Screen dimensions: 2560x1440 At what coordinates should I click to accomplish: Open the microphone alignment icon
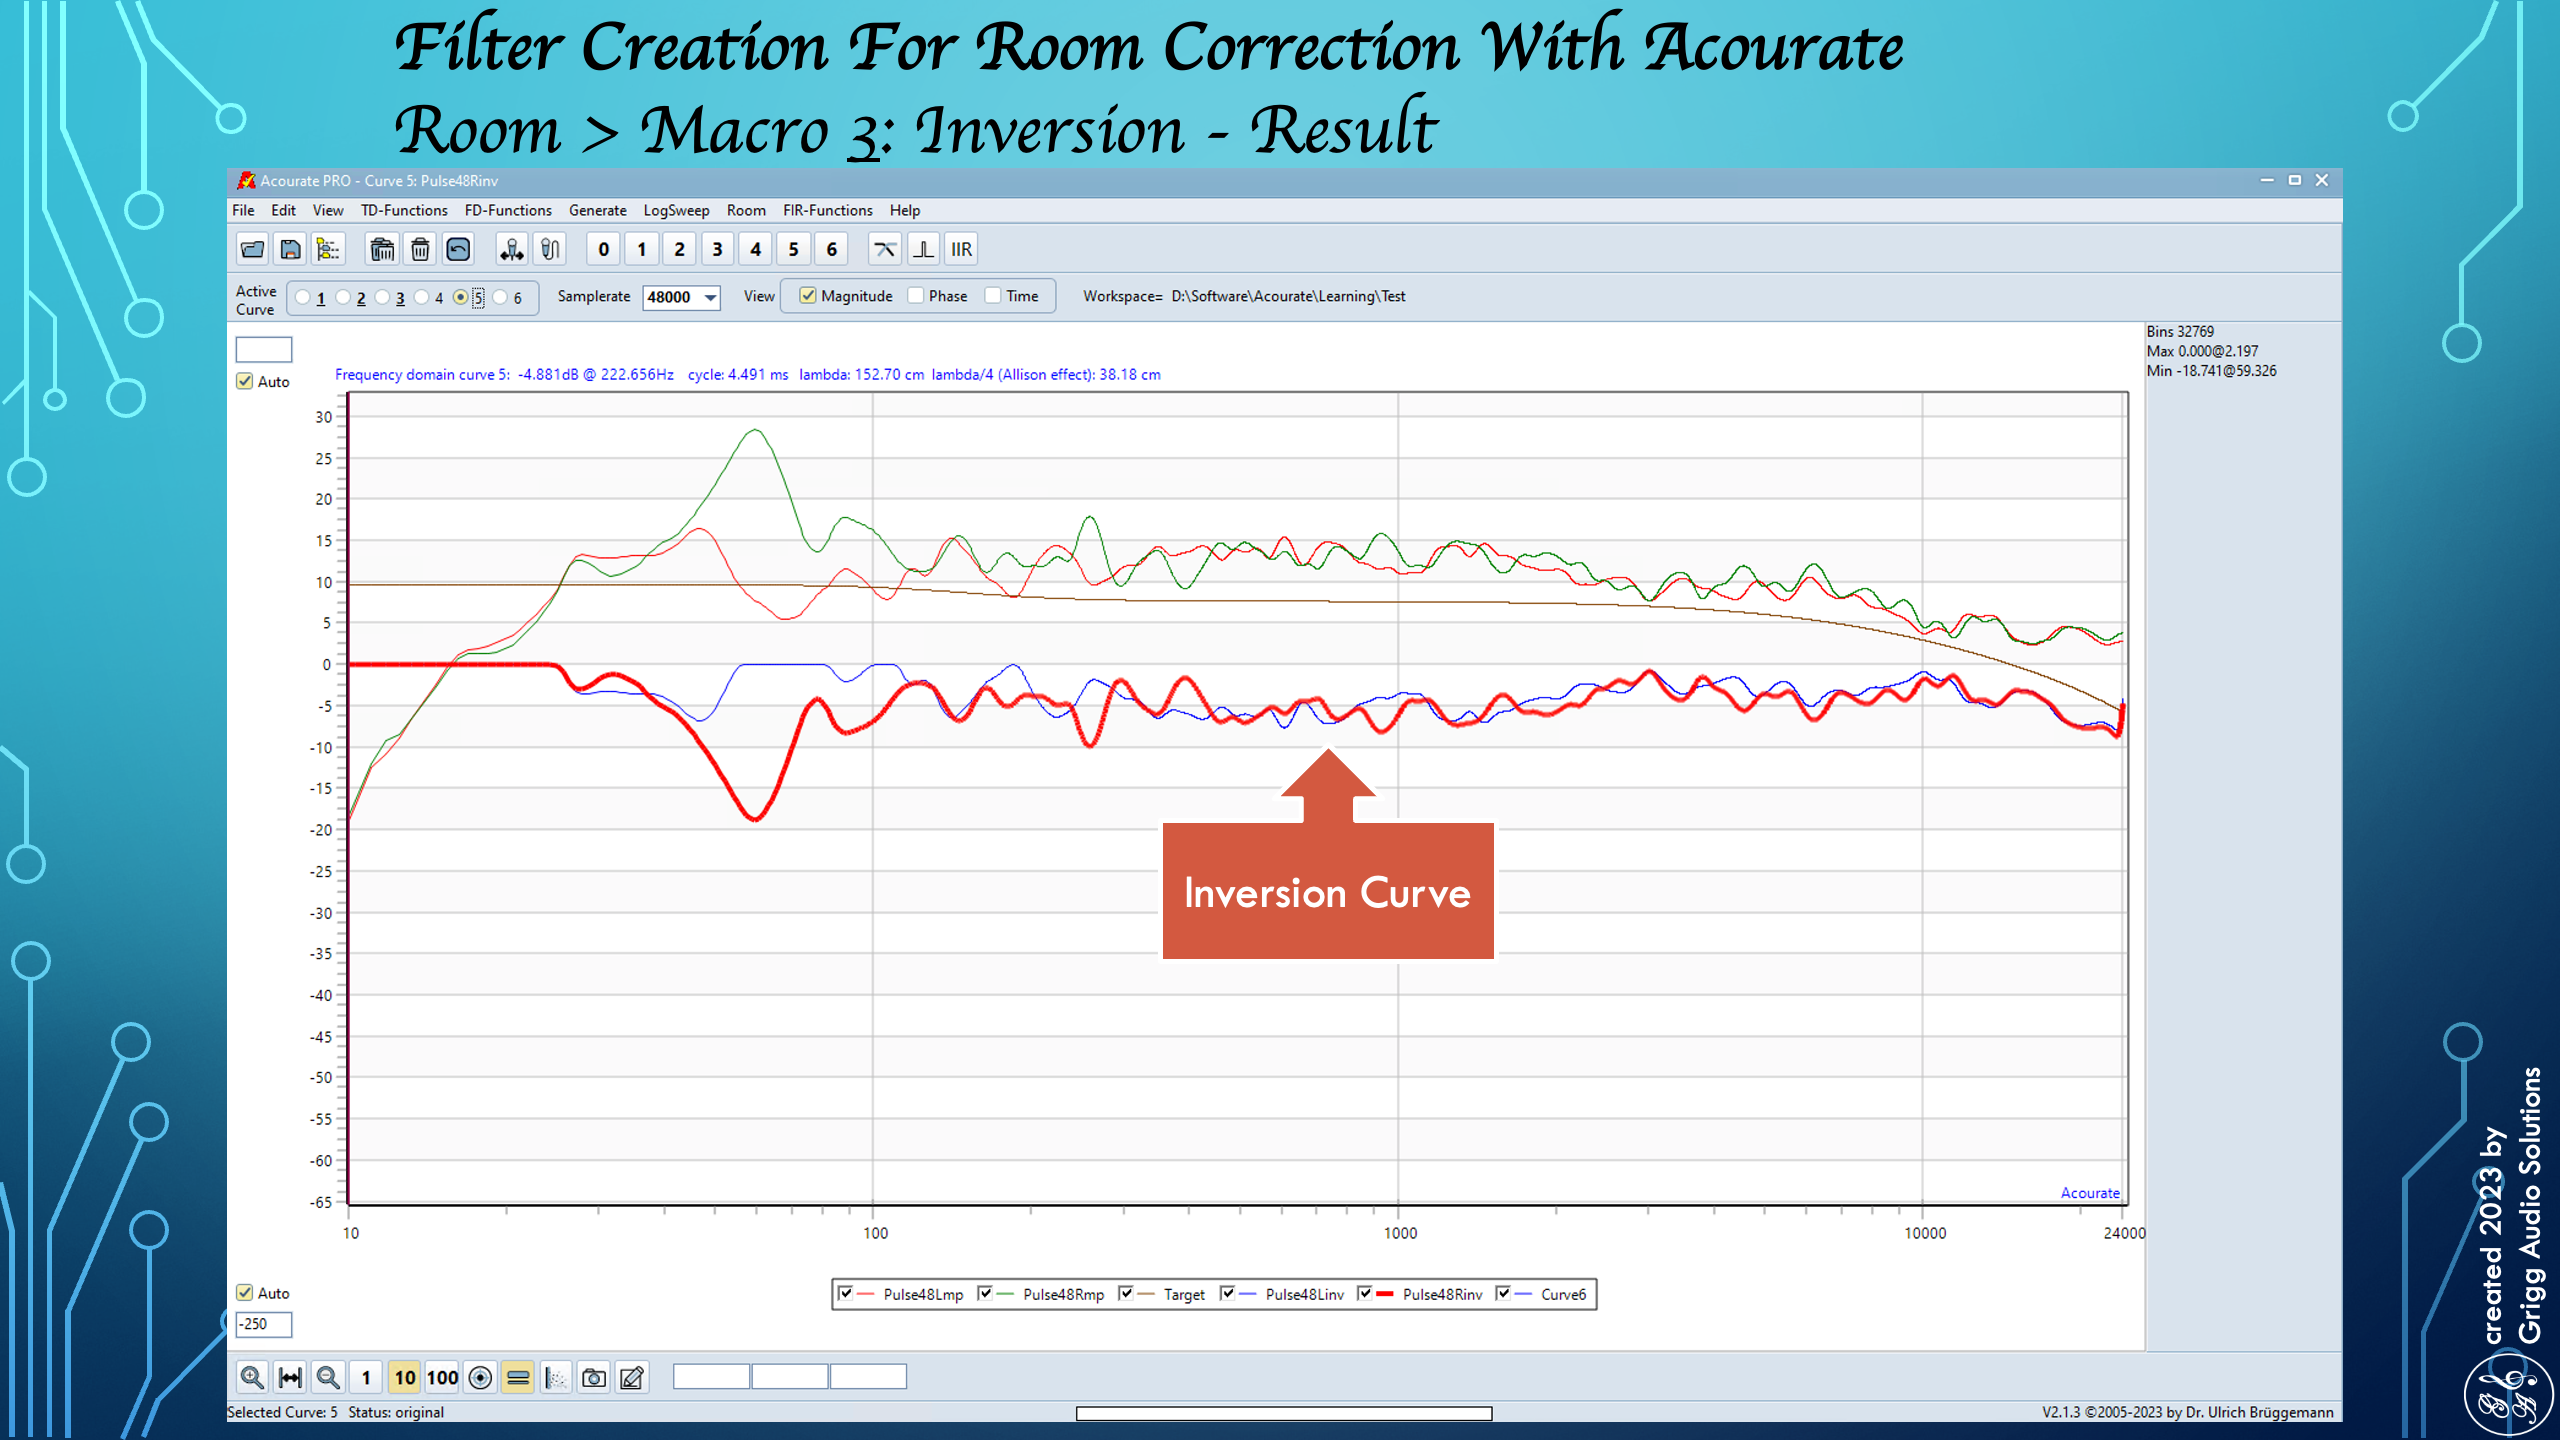pyautogui.click(x=512, y=249)
